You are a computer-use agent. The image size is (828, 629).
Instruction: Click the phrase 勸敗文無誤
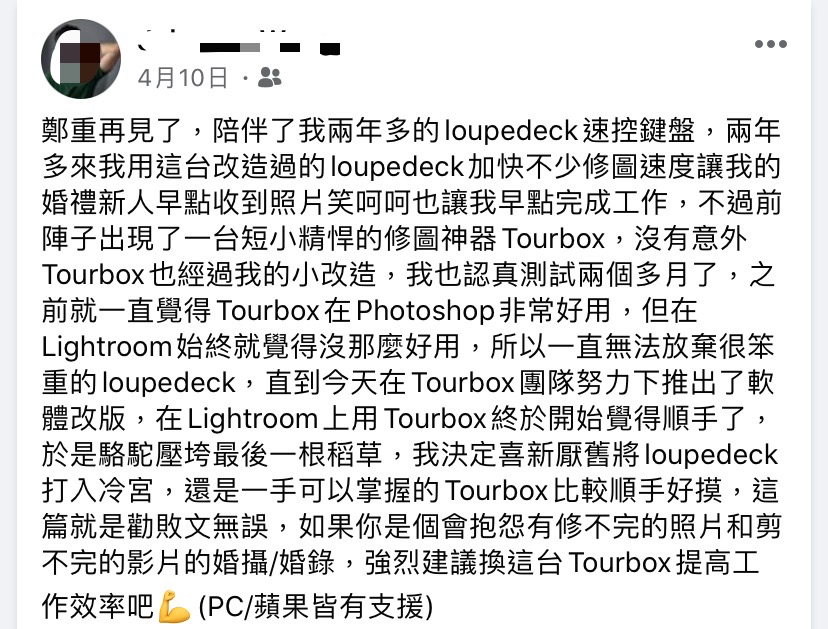pos(197,527)
